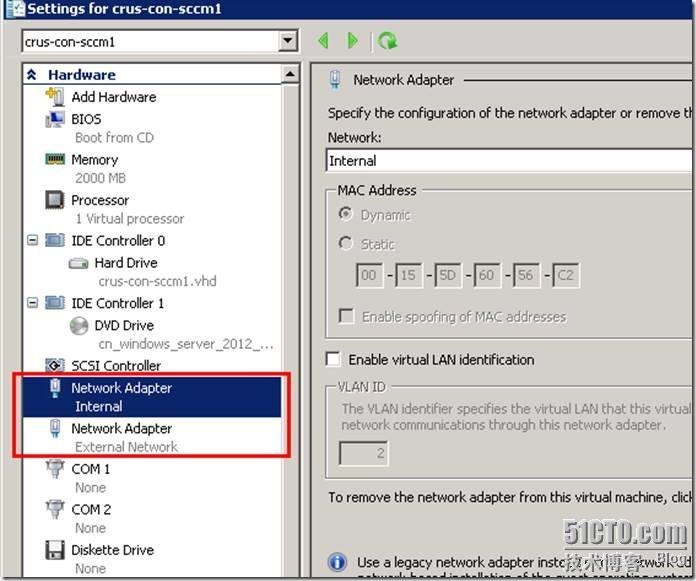The image size is (696, 581).
Task: Click the MAC octet field 60
Action: pos(486,275)
